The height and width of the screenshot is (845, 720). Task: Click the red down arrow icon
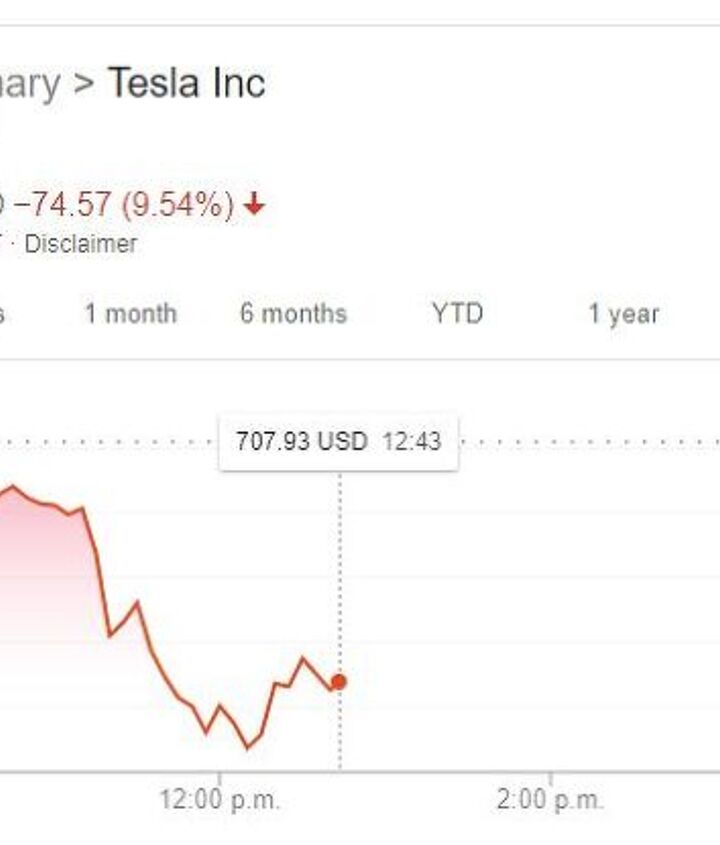(x=255, y=205)
